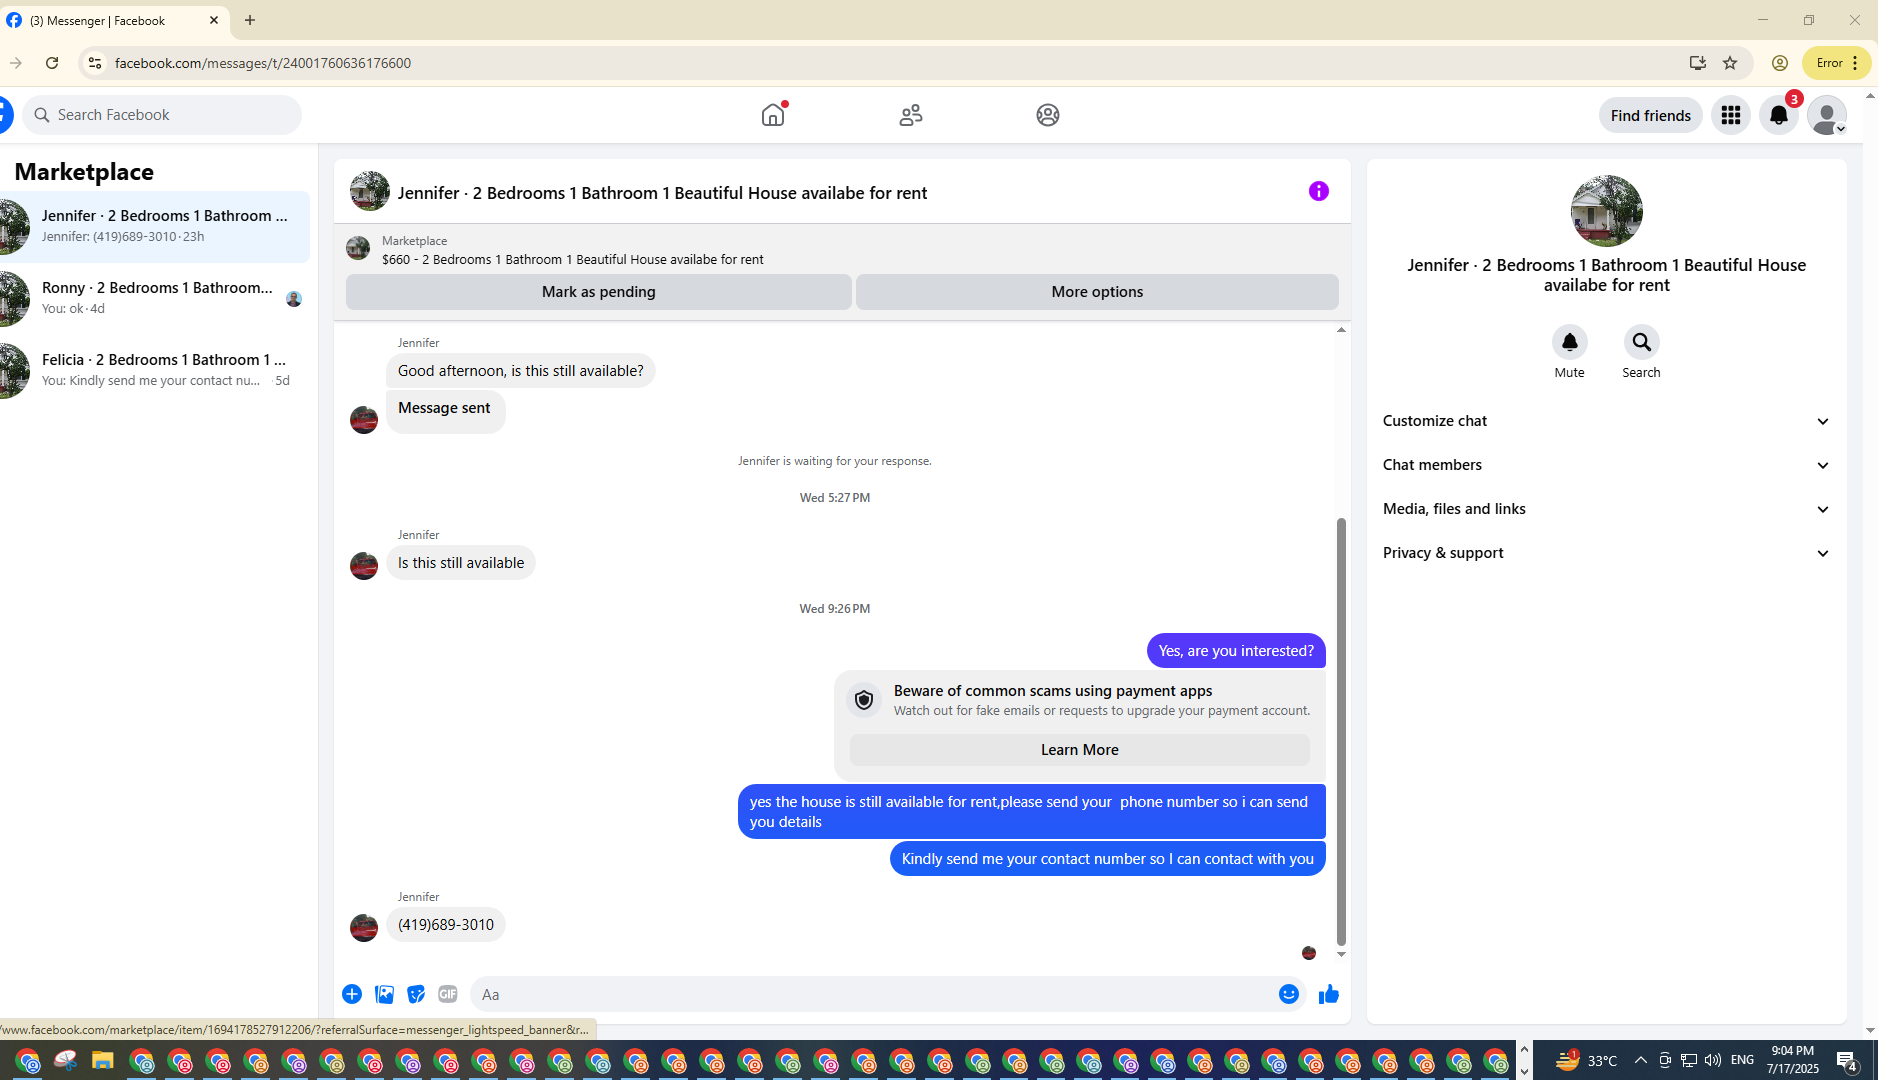This screenshot has height=1080, width=1878.
Task: Expand the Privacy & support section
Action: pos(1607,553)
